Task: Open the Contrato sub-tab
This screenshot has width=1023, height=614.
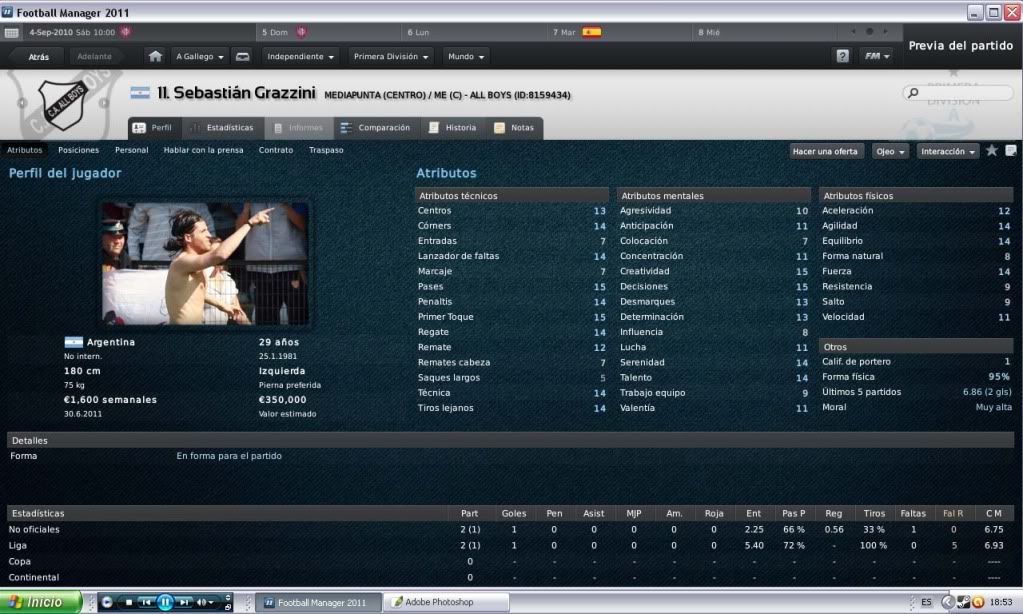Action: pos(276,150)
